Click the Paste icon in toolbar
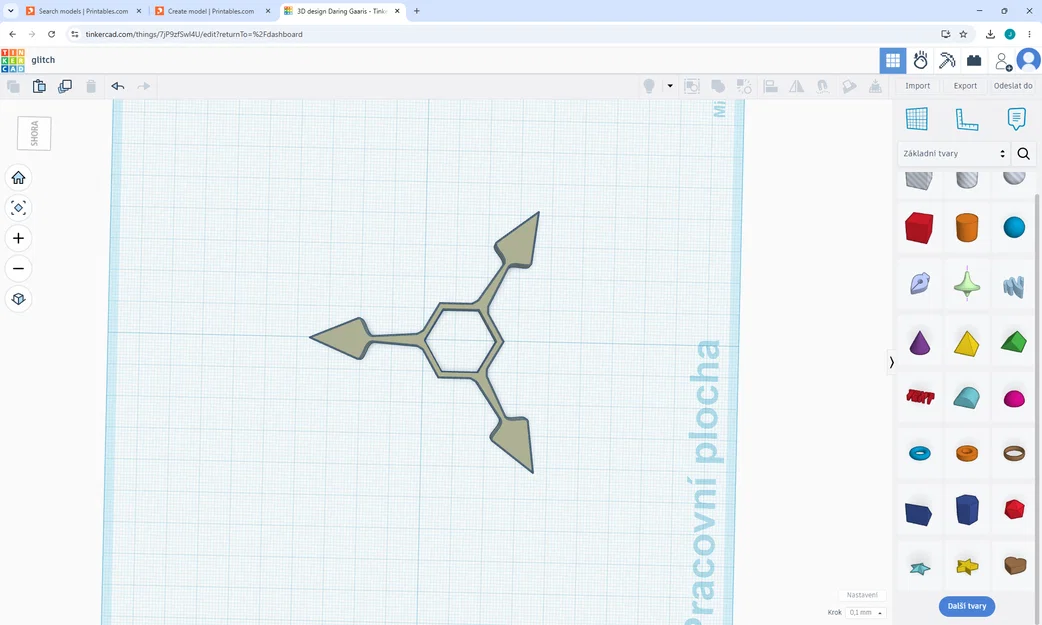Viewport: 1042px width, 625px height. [39, 86]
